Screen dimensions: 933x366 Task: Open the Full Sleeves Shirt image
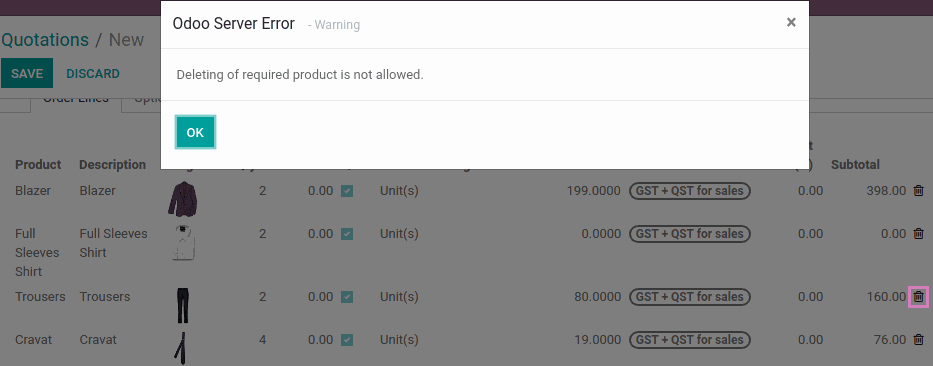coord(183,243)
